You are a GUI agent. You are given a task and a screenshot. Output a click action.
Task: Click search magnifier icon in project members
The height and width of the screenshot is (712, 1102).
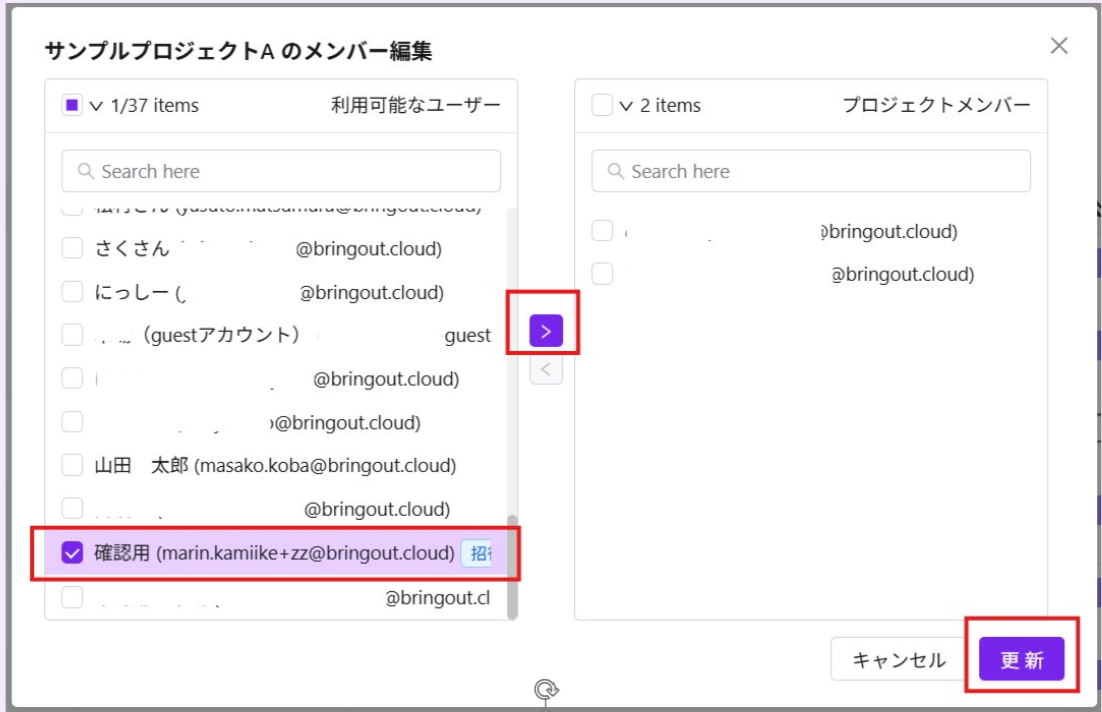point(616,171)
